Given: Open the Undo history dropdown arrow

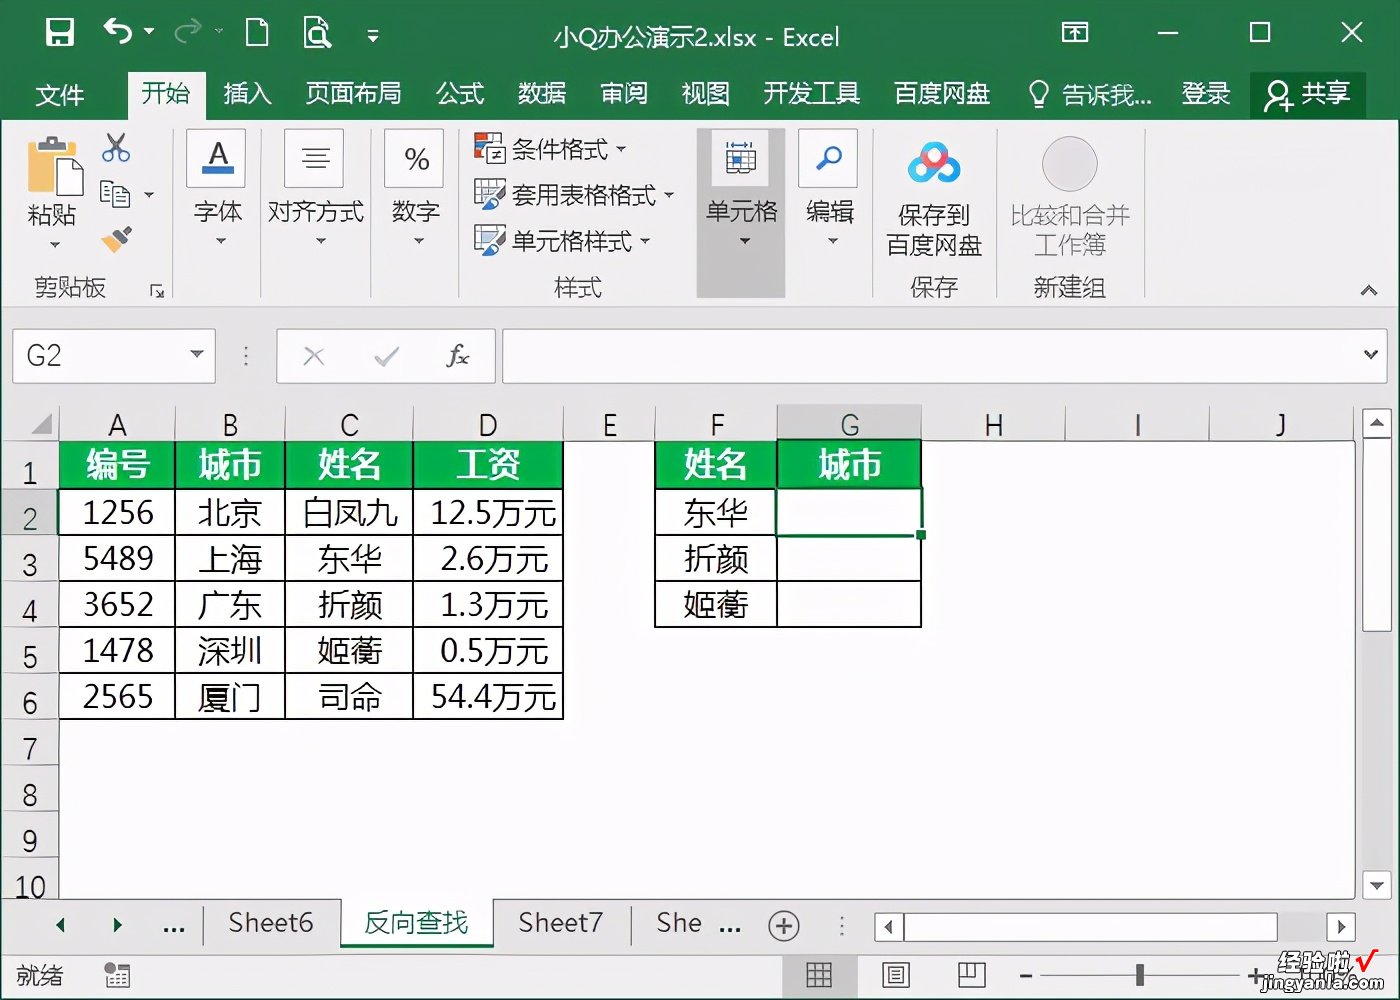Looking at the screenshot, I should tap(149, 31).
